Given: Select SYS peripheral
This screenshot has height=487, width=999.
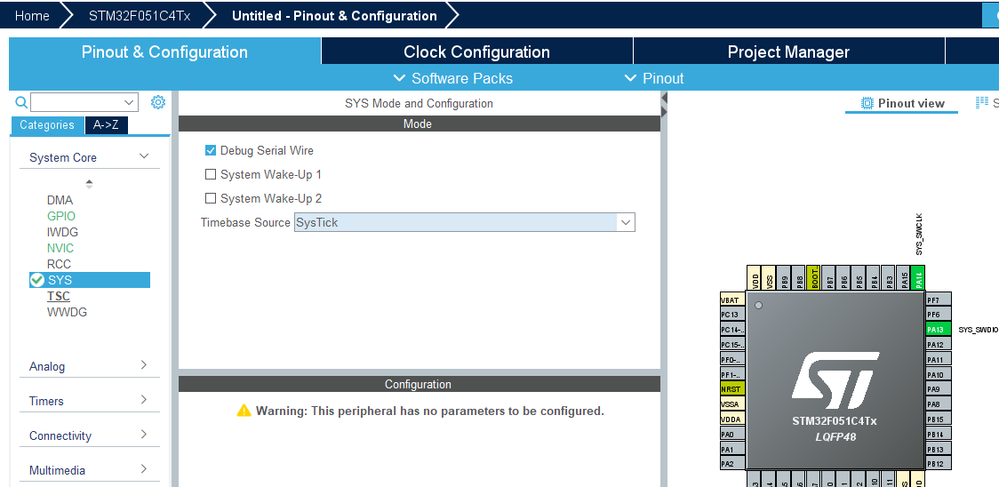Looking at the screenshot, I should click(x=90, y=280).
